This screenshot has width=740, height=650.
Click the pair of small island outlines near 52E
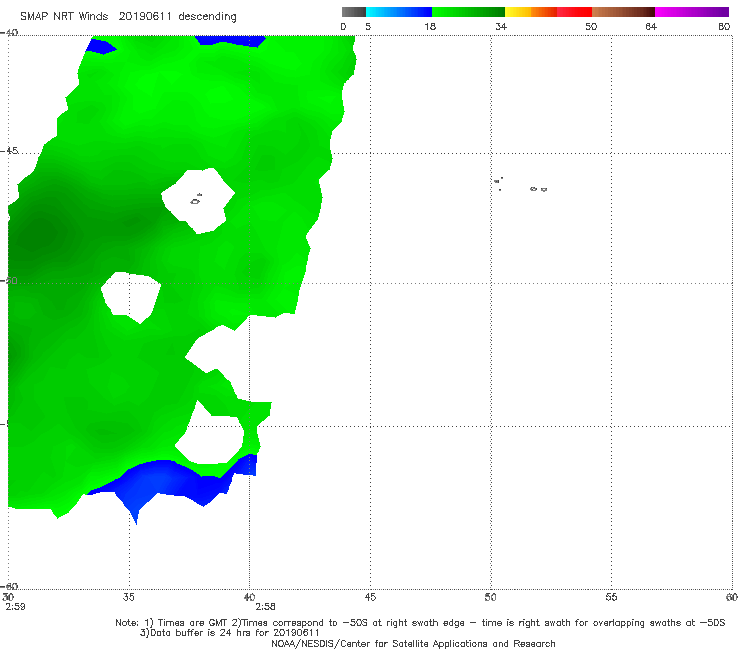[538, 189]
